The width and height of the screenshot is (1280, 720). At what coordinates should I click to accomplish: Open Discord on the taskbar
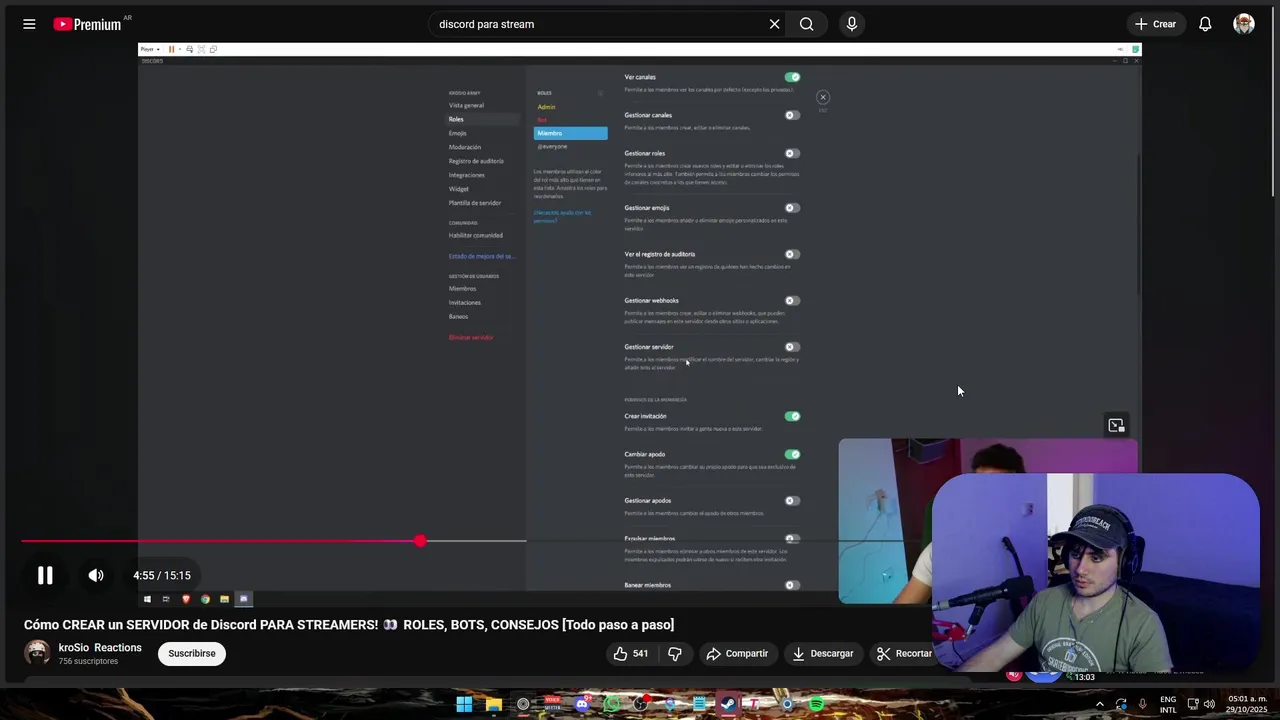582,704
